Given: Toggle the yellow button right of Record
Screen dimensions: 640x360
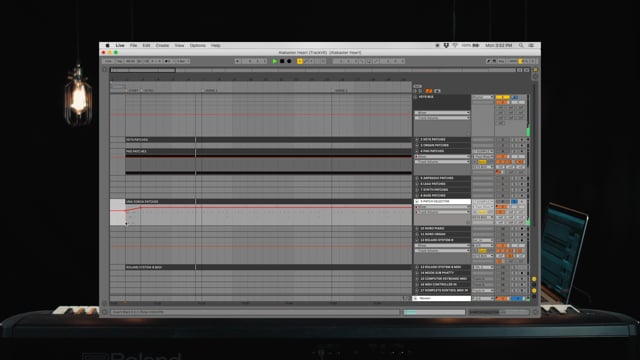Looking at the screenshot, I should click(x=300, y=61).
